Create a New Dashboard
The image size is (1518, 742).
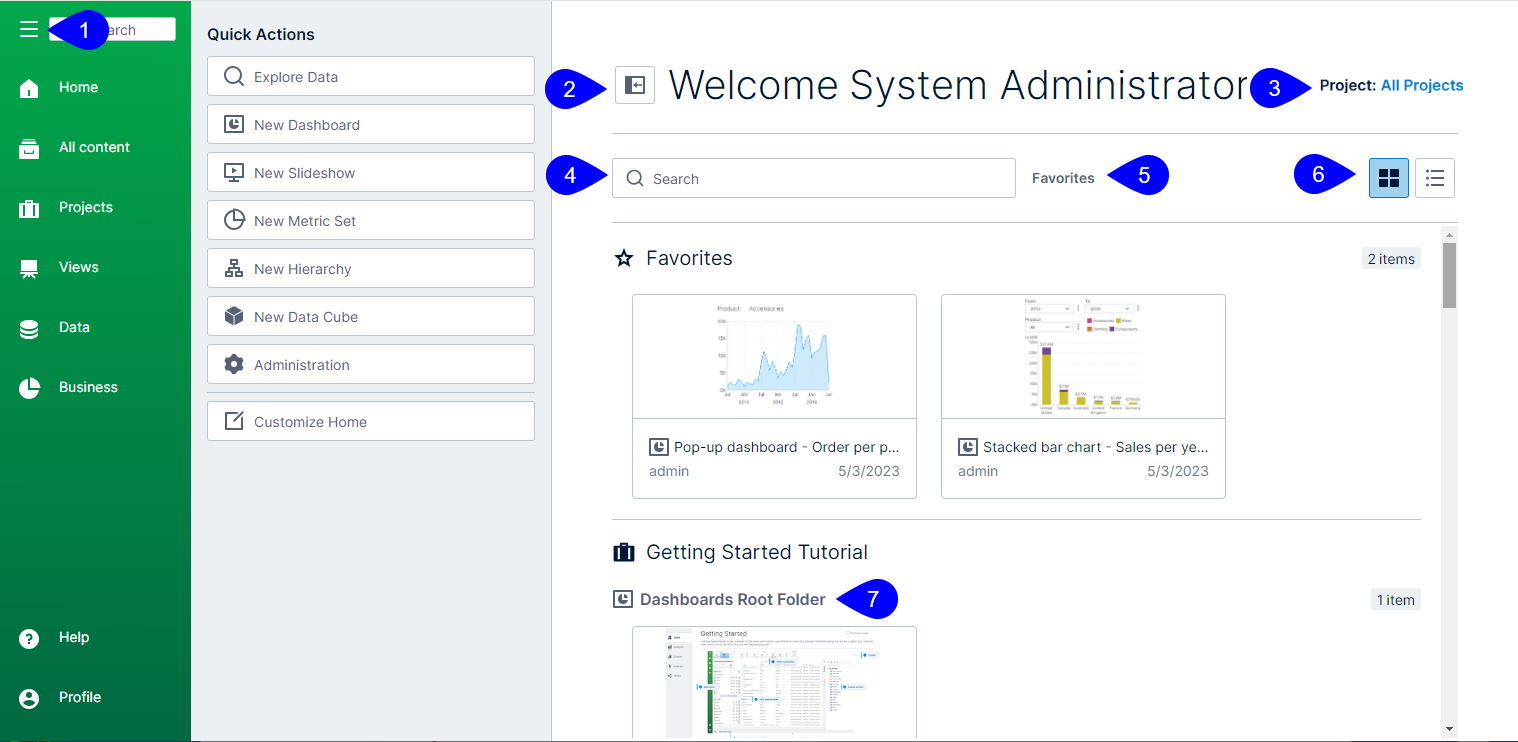point(370,124)
